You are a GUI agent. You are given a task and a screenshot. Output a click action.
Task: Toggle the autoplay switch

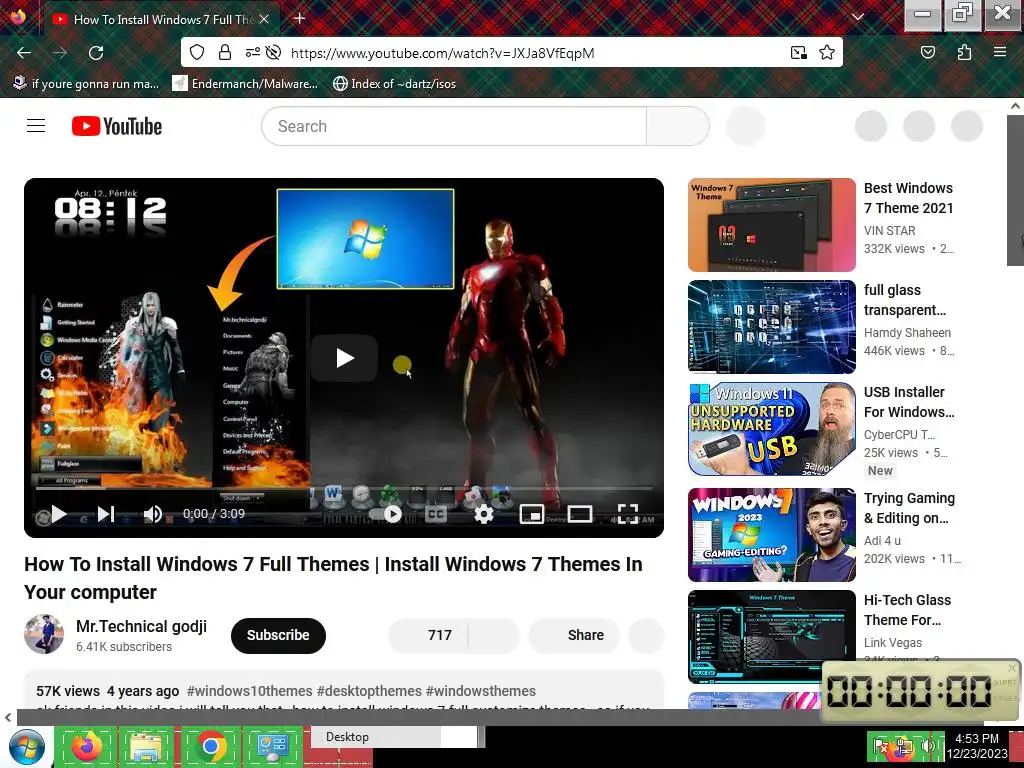(x=385, y=514)
